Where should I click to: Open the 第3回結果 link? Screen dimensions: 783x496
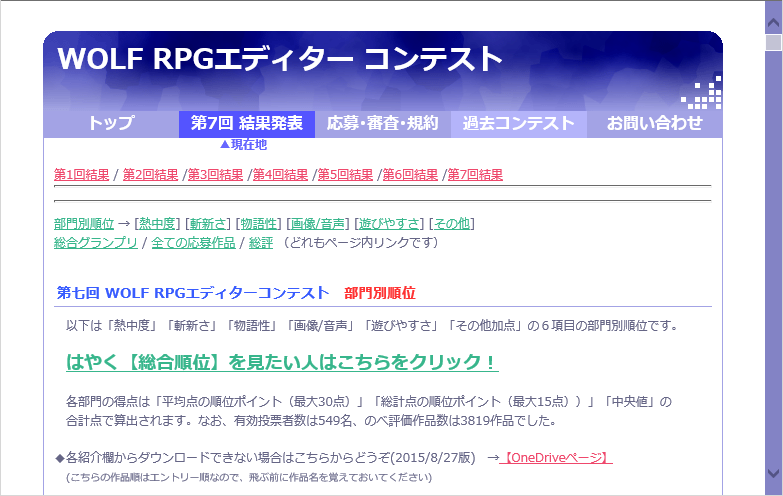coord(215,175)
